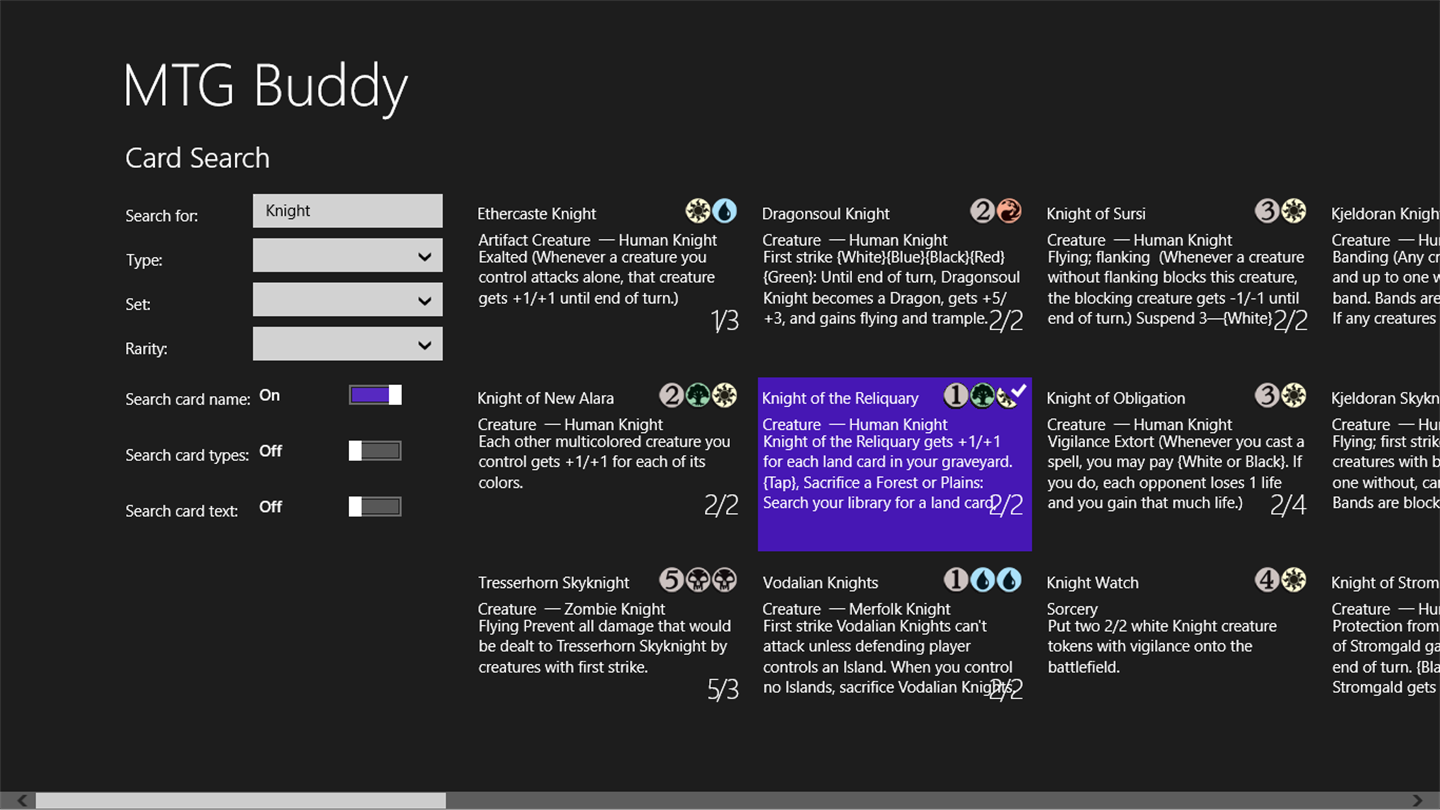Click the generic 4 mana icon on Knight Watch

click(x=1267, y=580)
